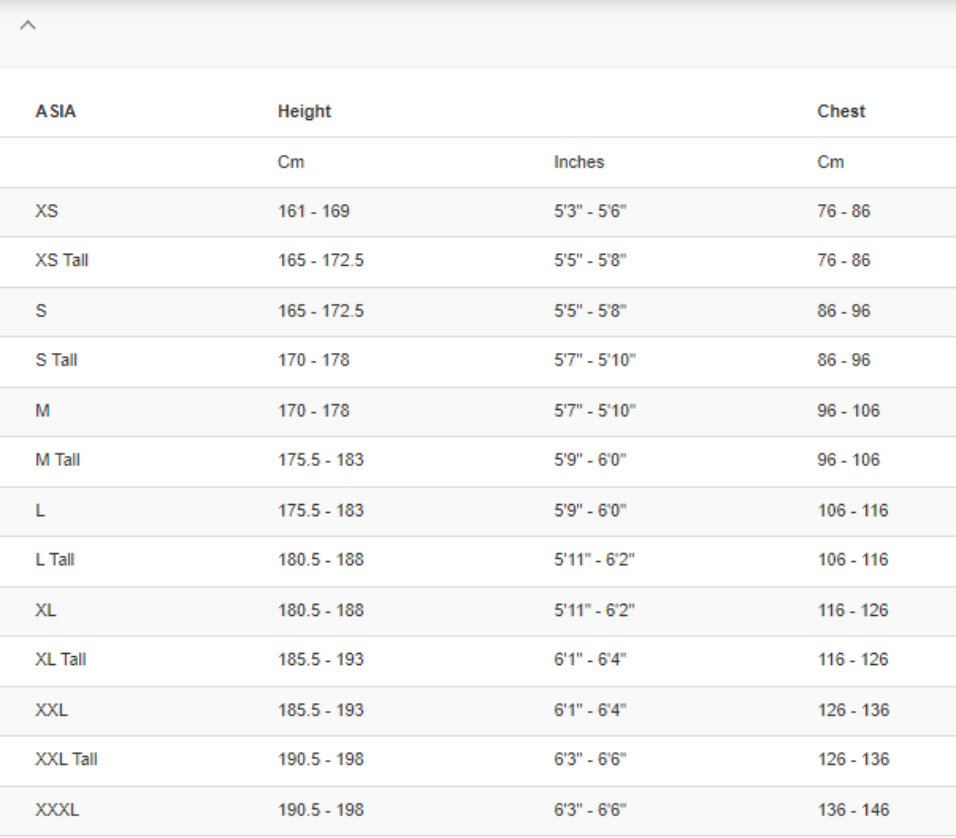This screenshot has height=838, width=956.
Task: Select the XL Tall size label
Action: 61,659
